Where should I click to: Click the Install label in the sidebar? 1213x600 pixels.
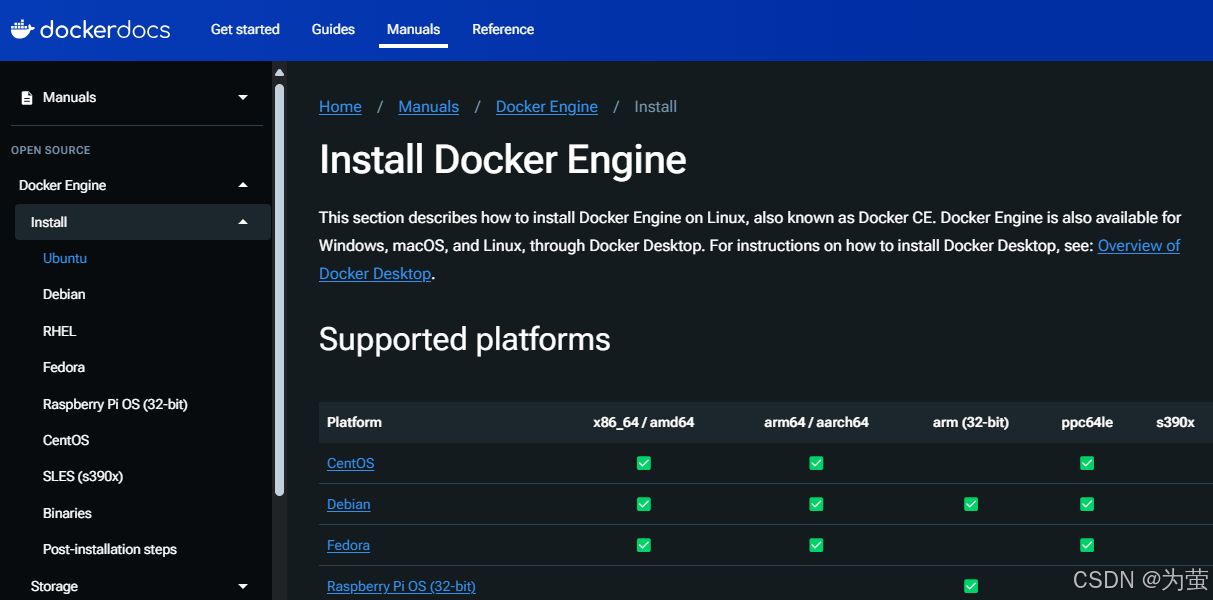49,222
